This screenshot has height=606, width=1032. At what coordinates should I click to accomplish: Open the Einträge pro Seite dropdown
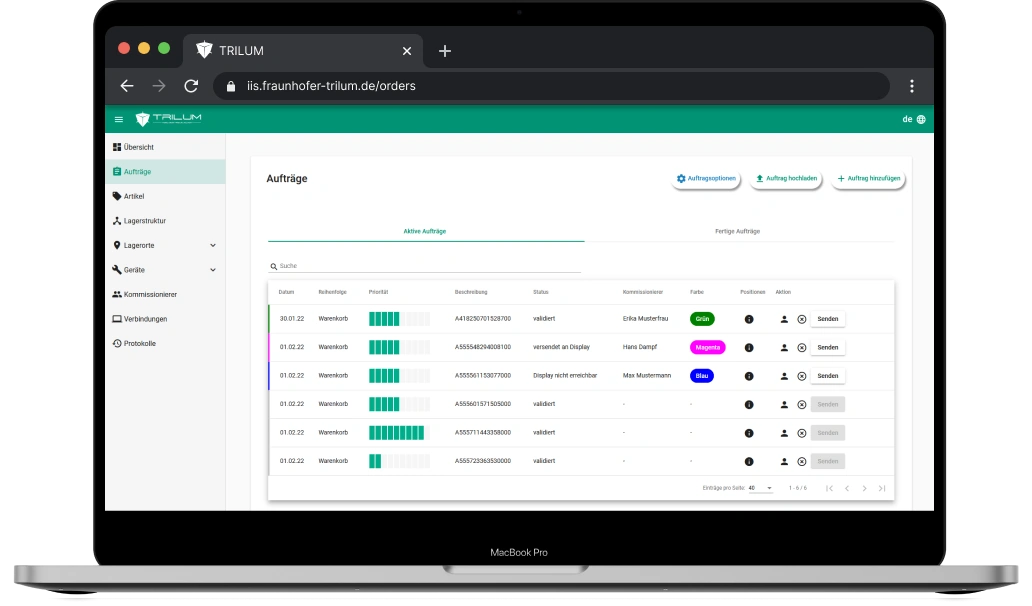[x=760, y=488]
